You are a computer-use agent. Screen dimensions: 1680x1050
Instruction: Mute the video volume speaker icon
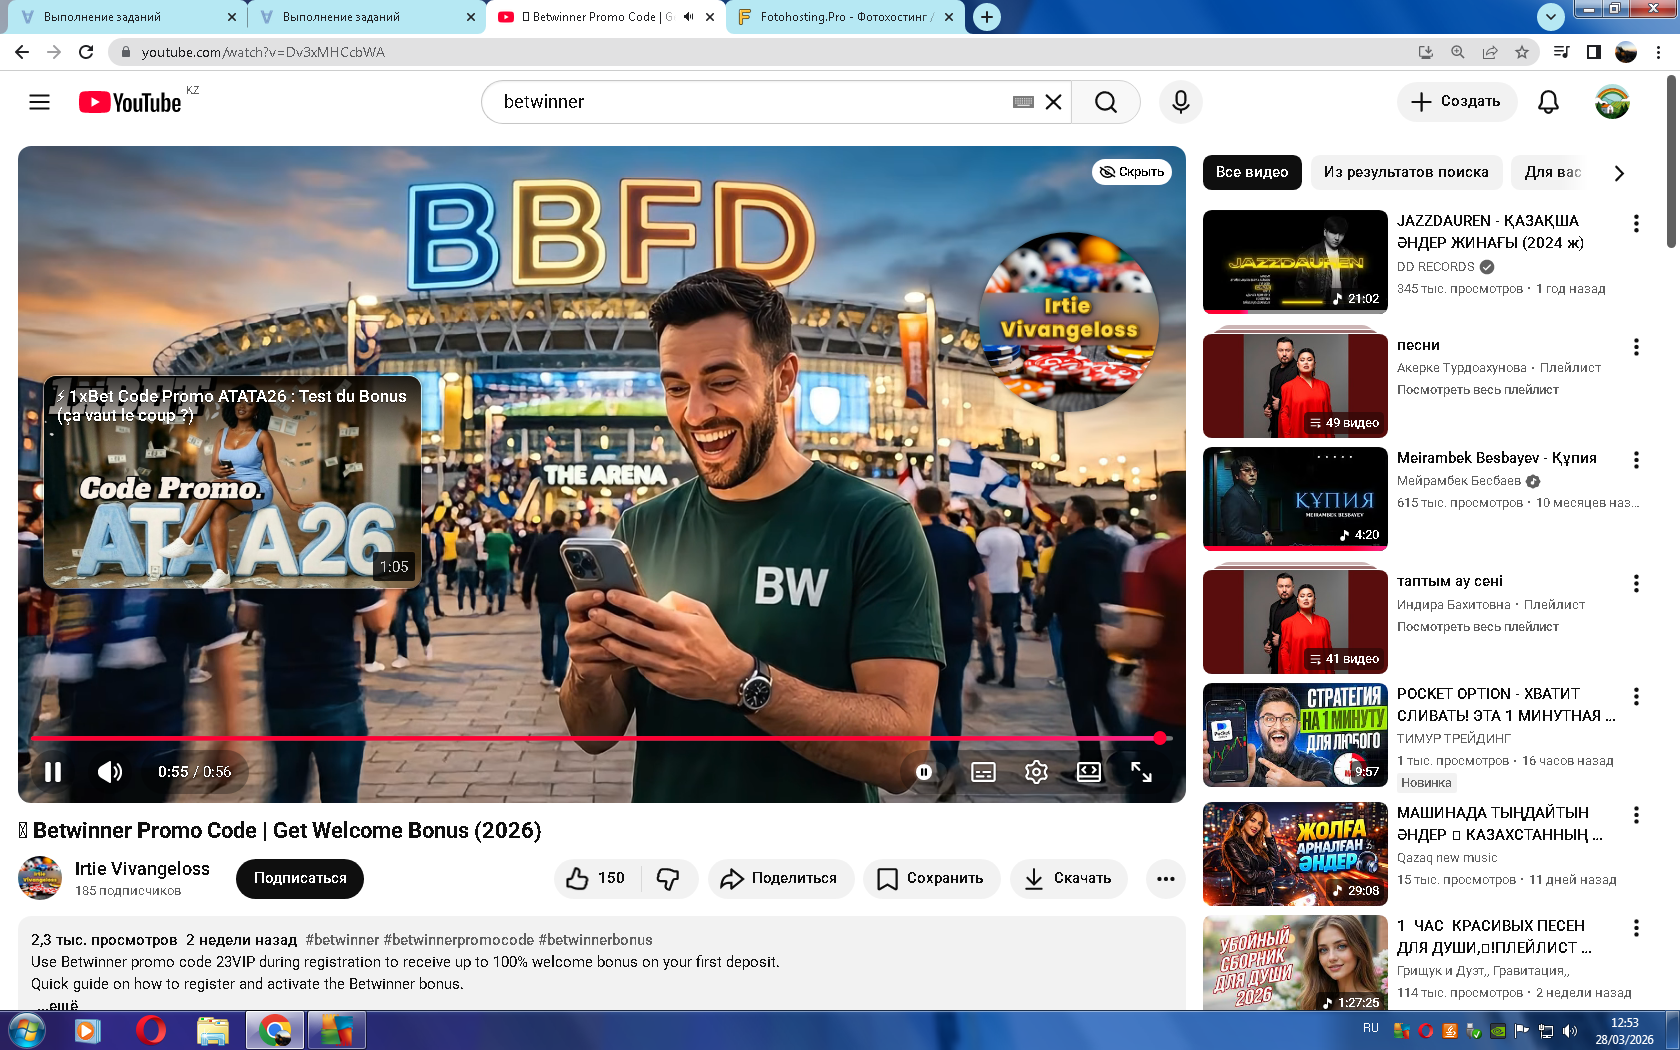click(x=110, y=772)
